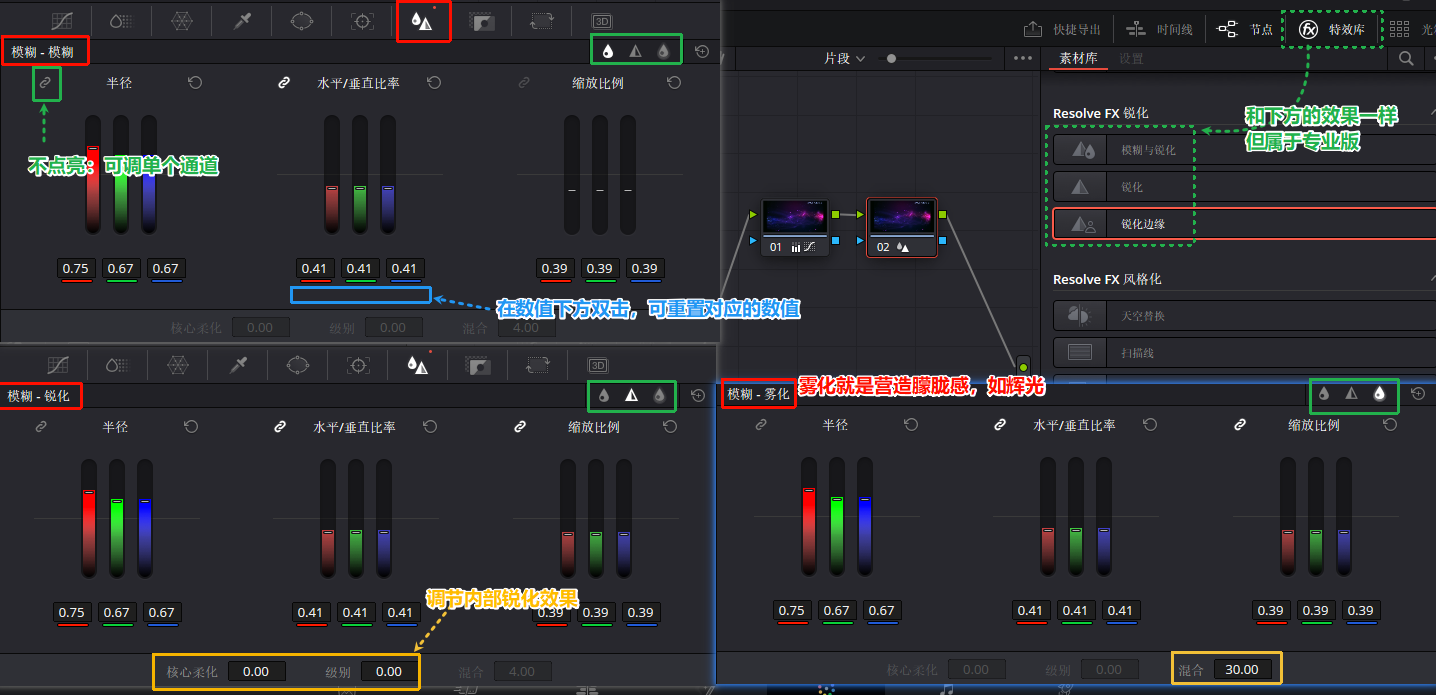Search the effects library
Image resolution: width=1436 pixels, height=695 pixels.
point(1406,59)
